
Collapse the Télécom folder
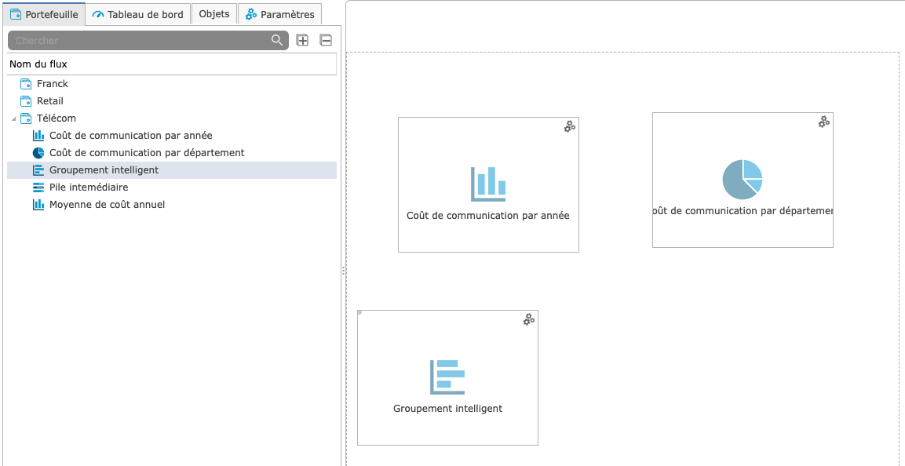pyautogui.click(x=14, y=118)
